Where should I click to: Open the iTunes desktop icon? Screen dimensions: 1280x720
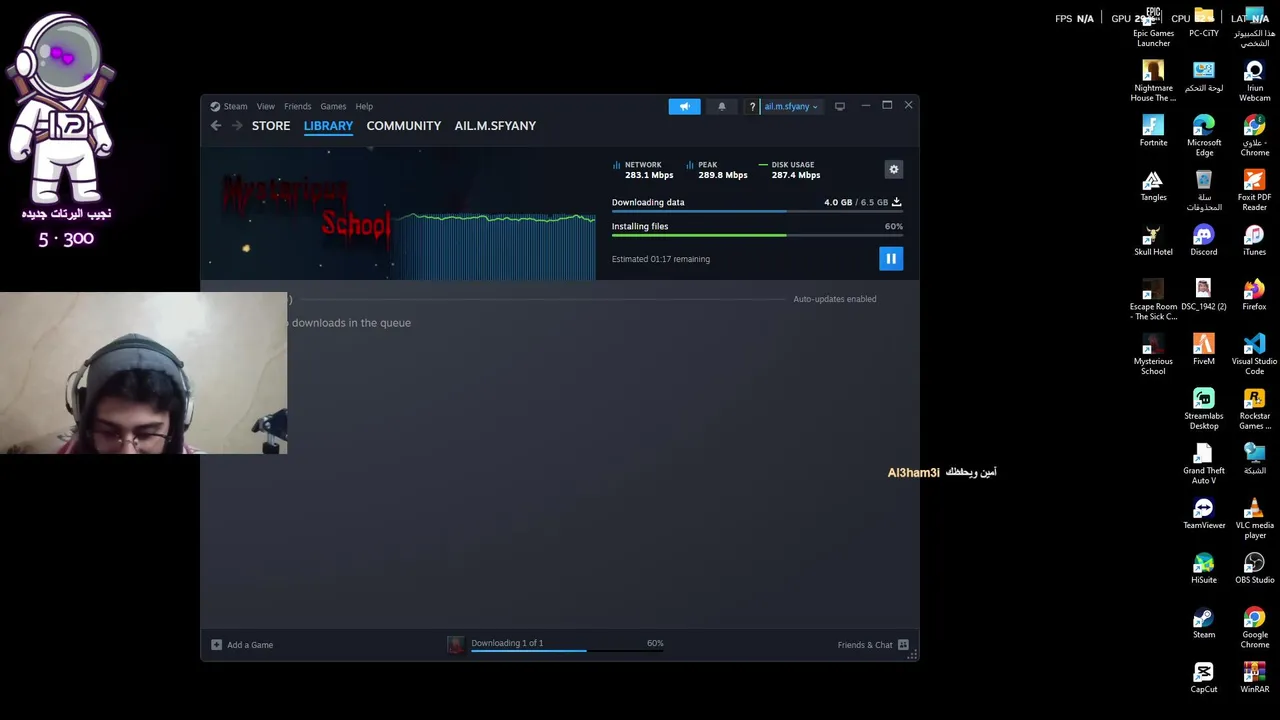tap(1254, 240)
